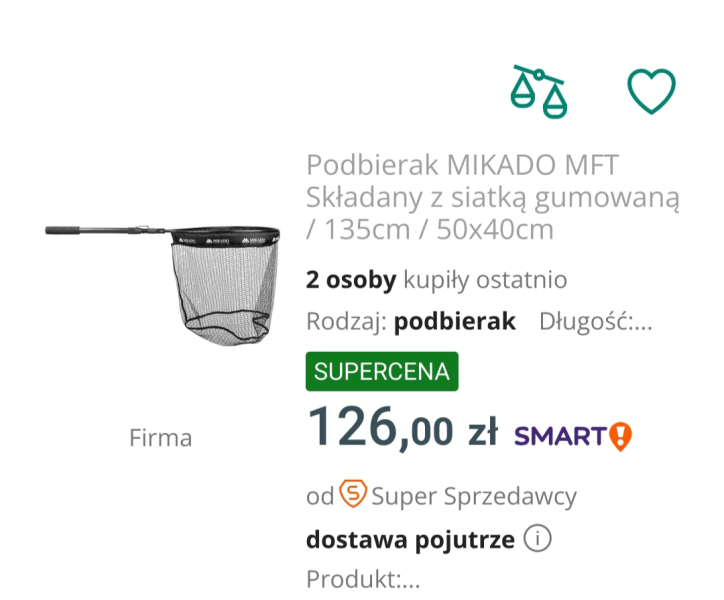724x600 pixels.
Task: Expand the truncated Długość parameter
Action: (x=596, y=321)
